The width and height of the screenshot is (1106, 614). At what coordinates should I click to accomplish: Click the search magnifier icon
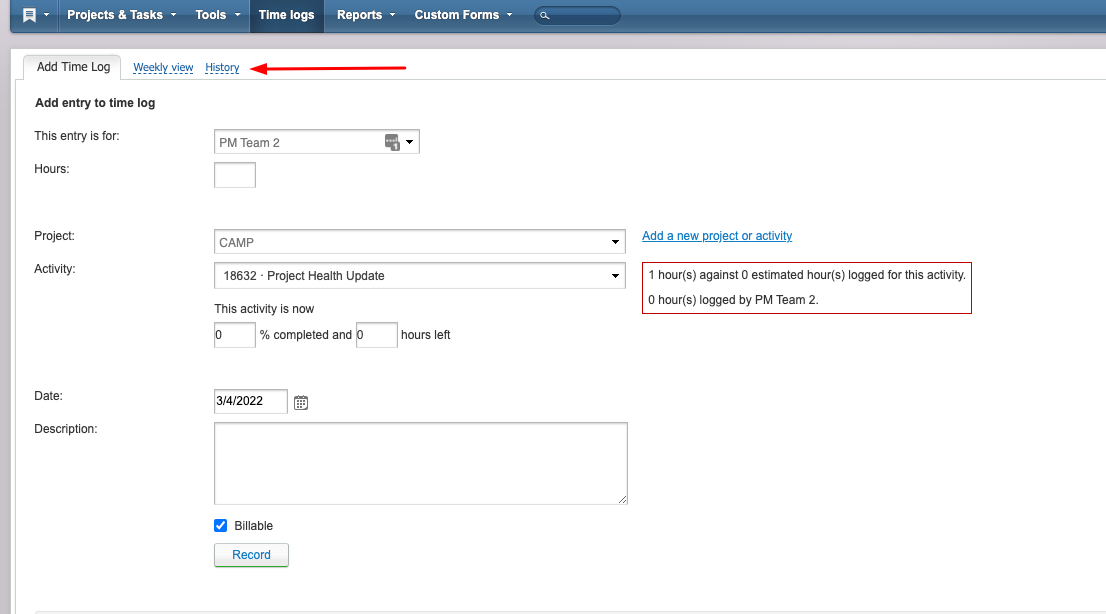[x=545, y=15]
